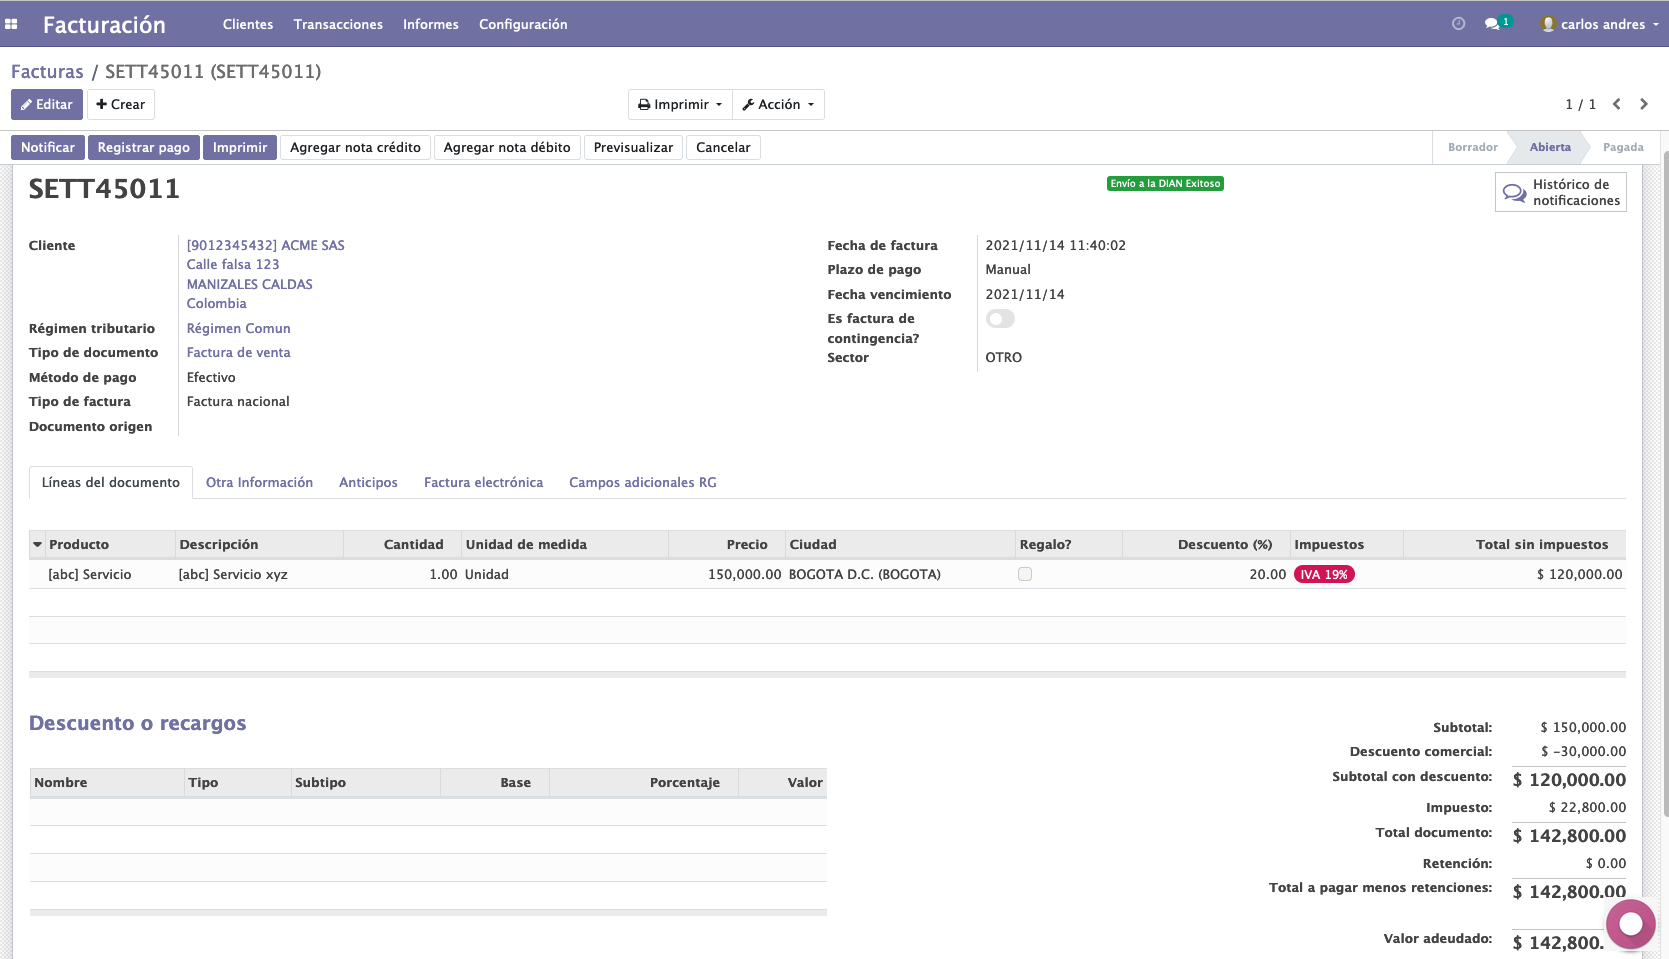Click the IVA 19% tax tag
This screenshot has height=959, width=1669.
click(1324, 574)
